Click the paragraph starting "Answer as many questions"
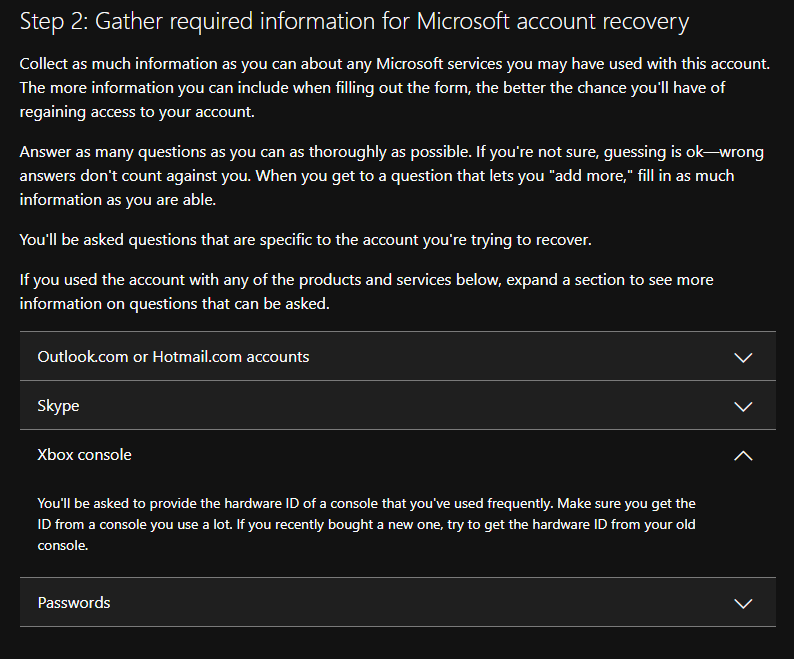794x659 pixels. point(391,176)
